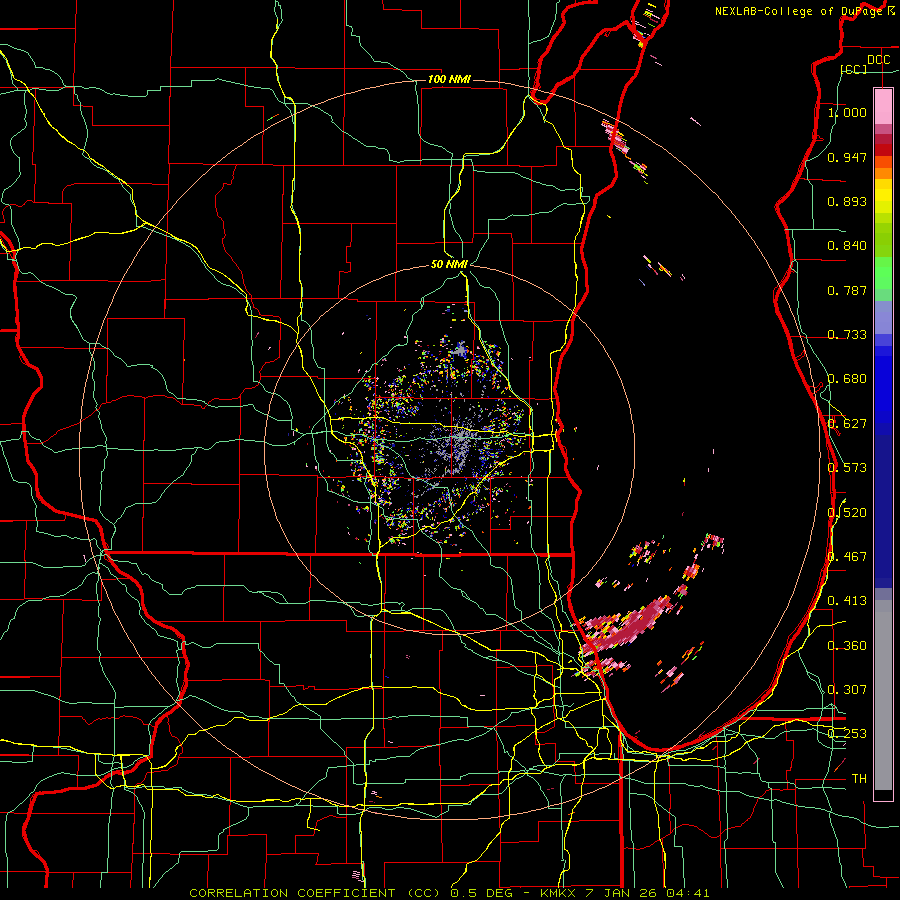The width and height of the screenshot is (900, 900).
Task: Click the 0.787 value on the color scale
Action: pyautogui.click(x=847, y=290)
